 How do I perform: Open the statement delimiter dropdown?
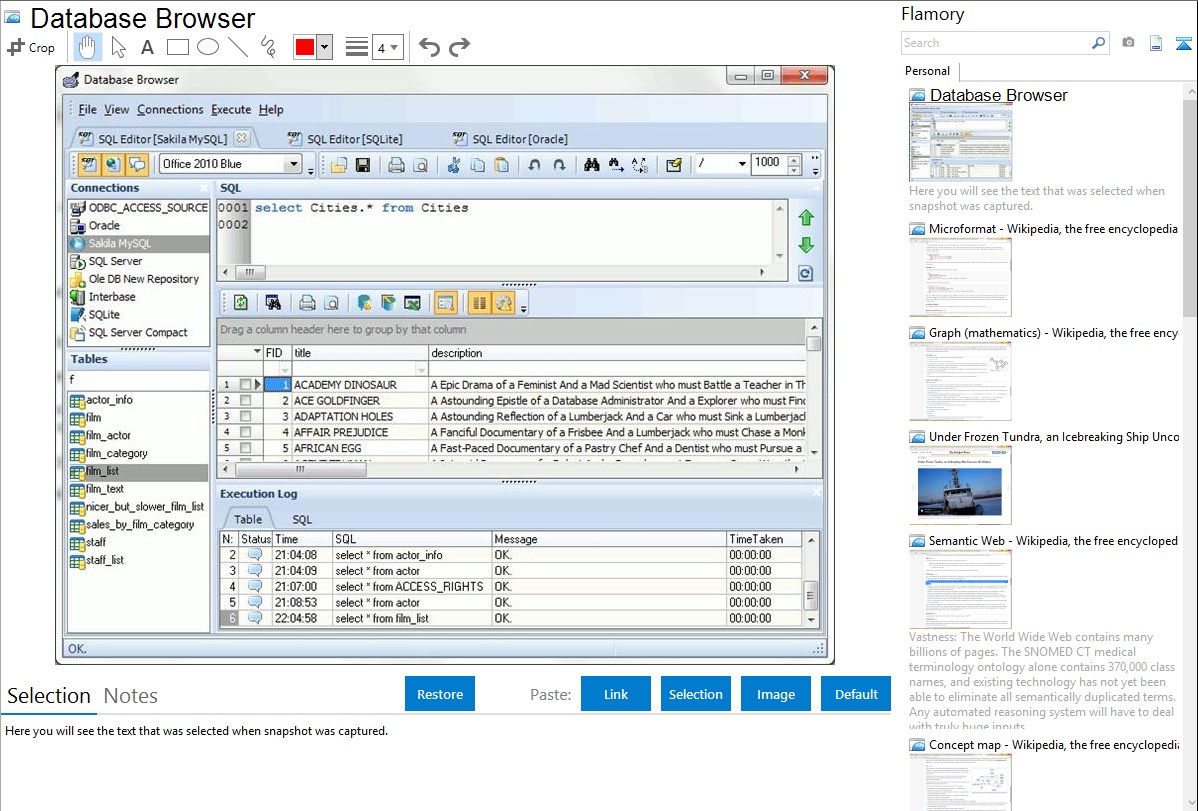coord(741,164)
